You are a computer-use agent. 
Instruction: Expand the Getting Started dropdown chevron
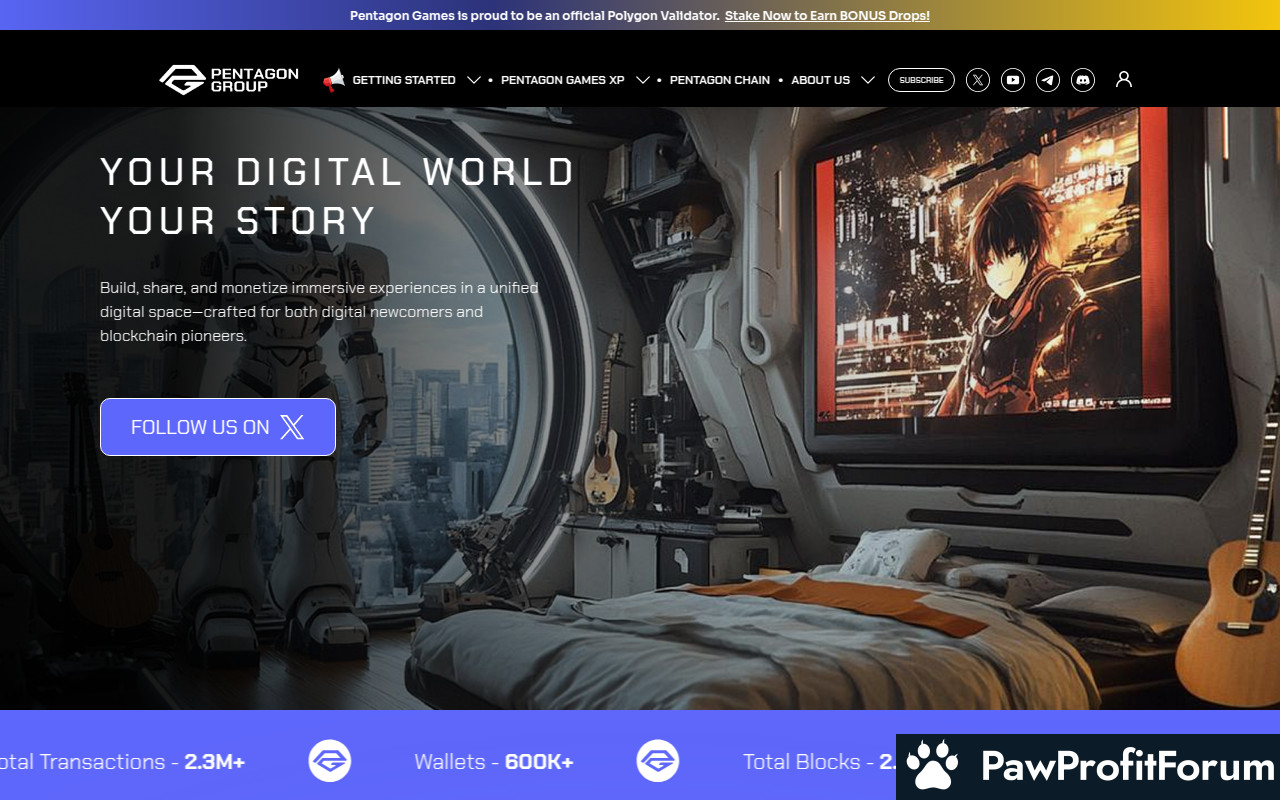pos(474,80)
